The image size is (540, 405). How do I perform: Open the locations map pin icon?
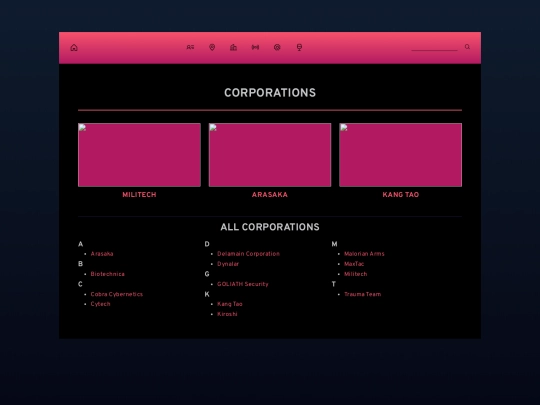click(212, 47)
